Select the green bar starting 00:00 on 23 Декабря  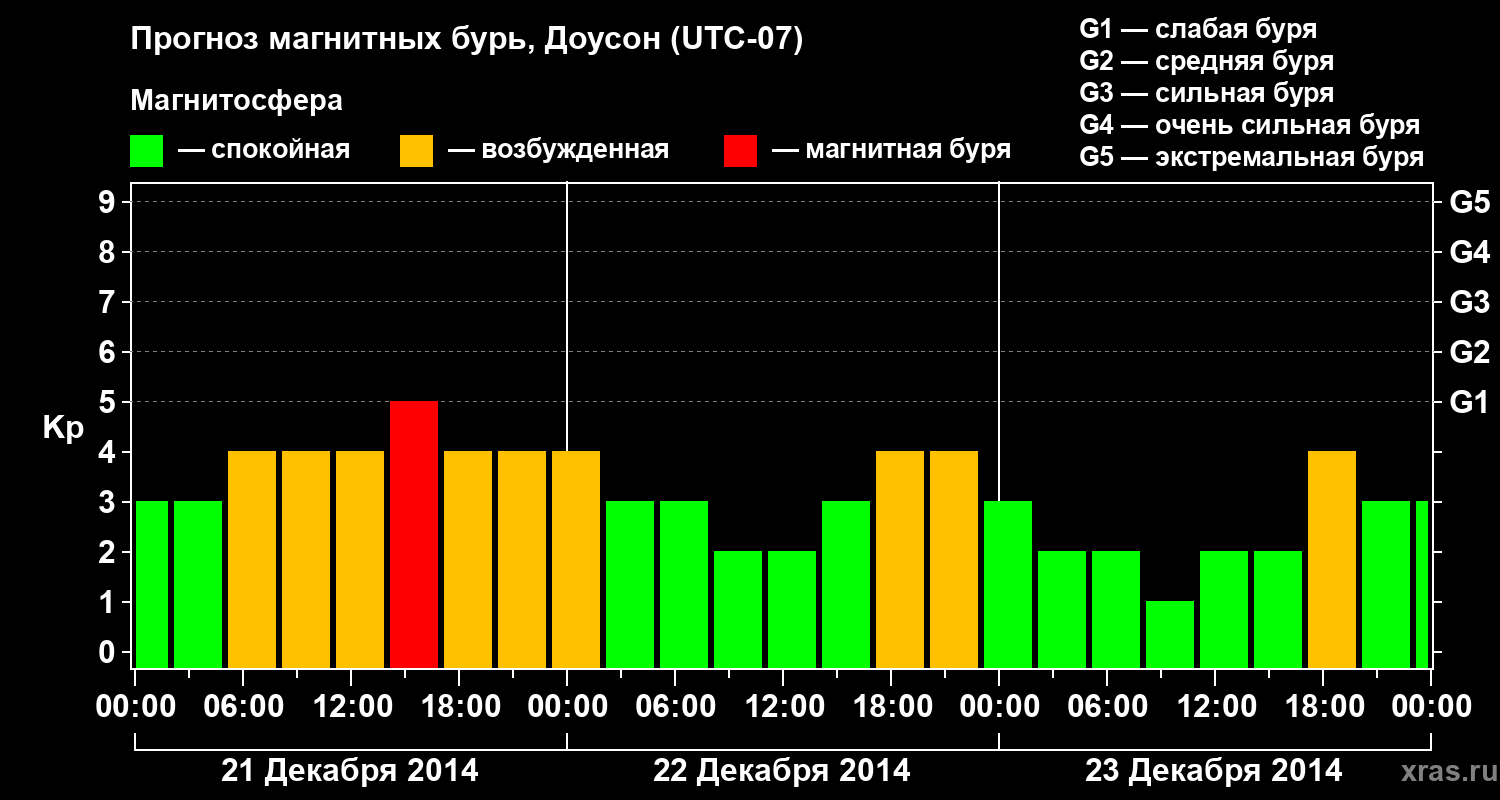coord(1008,584)
